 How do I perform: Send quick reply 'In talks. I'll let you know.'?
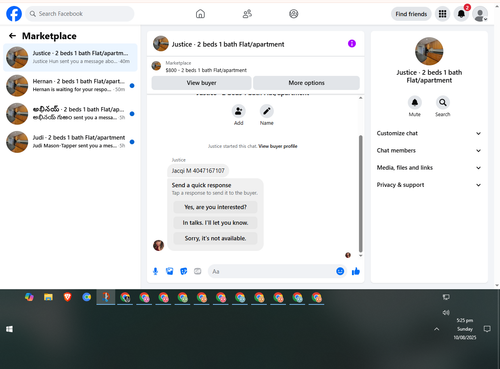(215, 223)
